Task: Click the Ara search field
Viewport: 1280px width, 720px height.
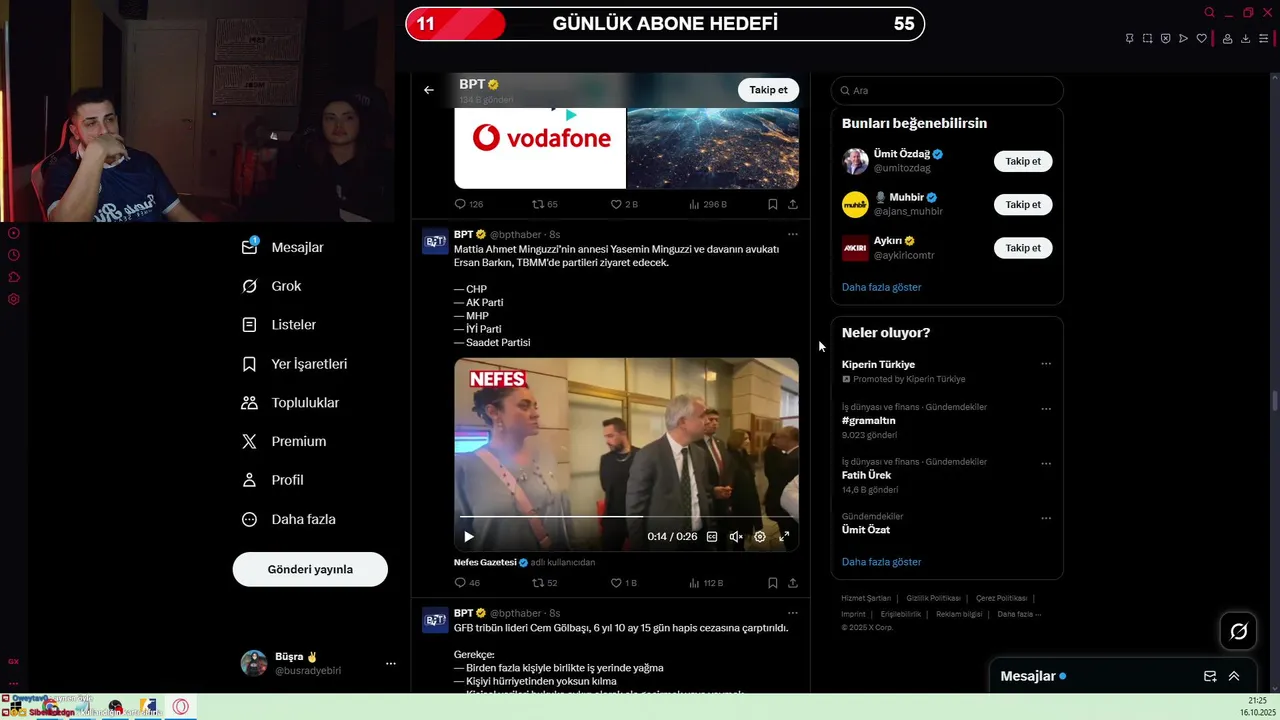Action: click(x=947, y=91)
